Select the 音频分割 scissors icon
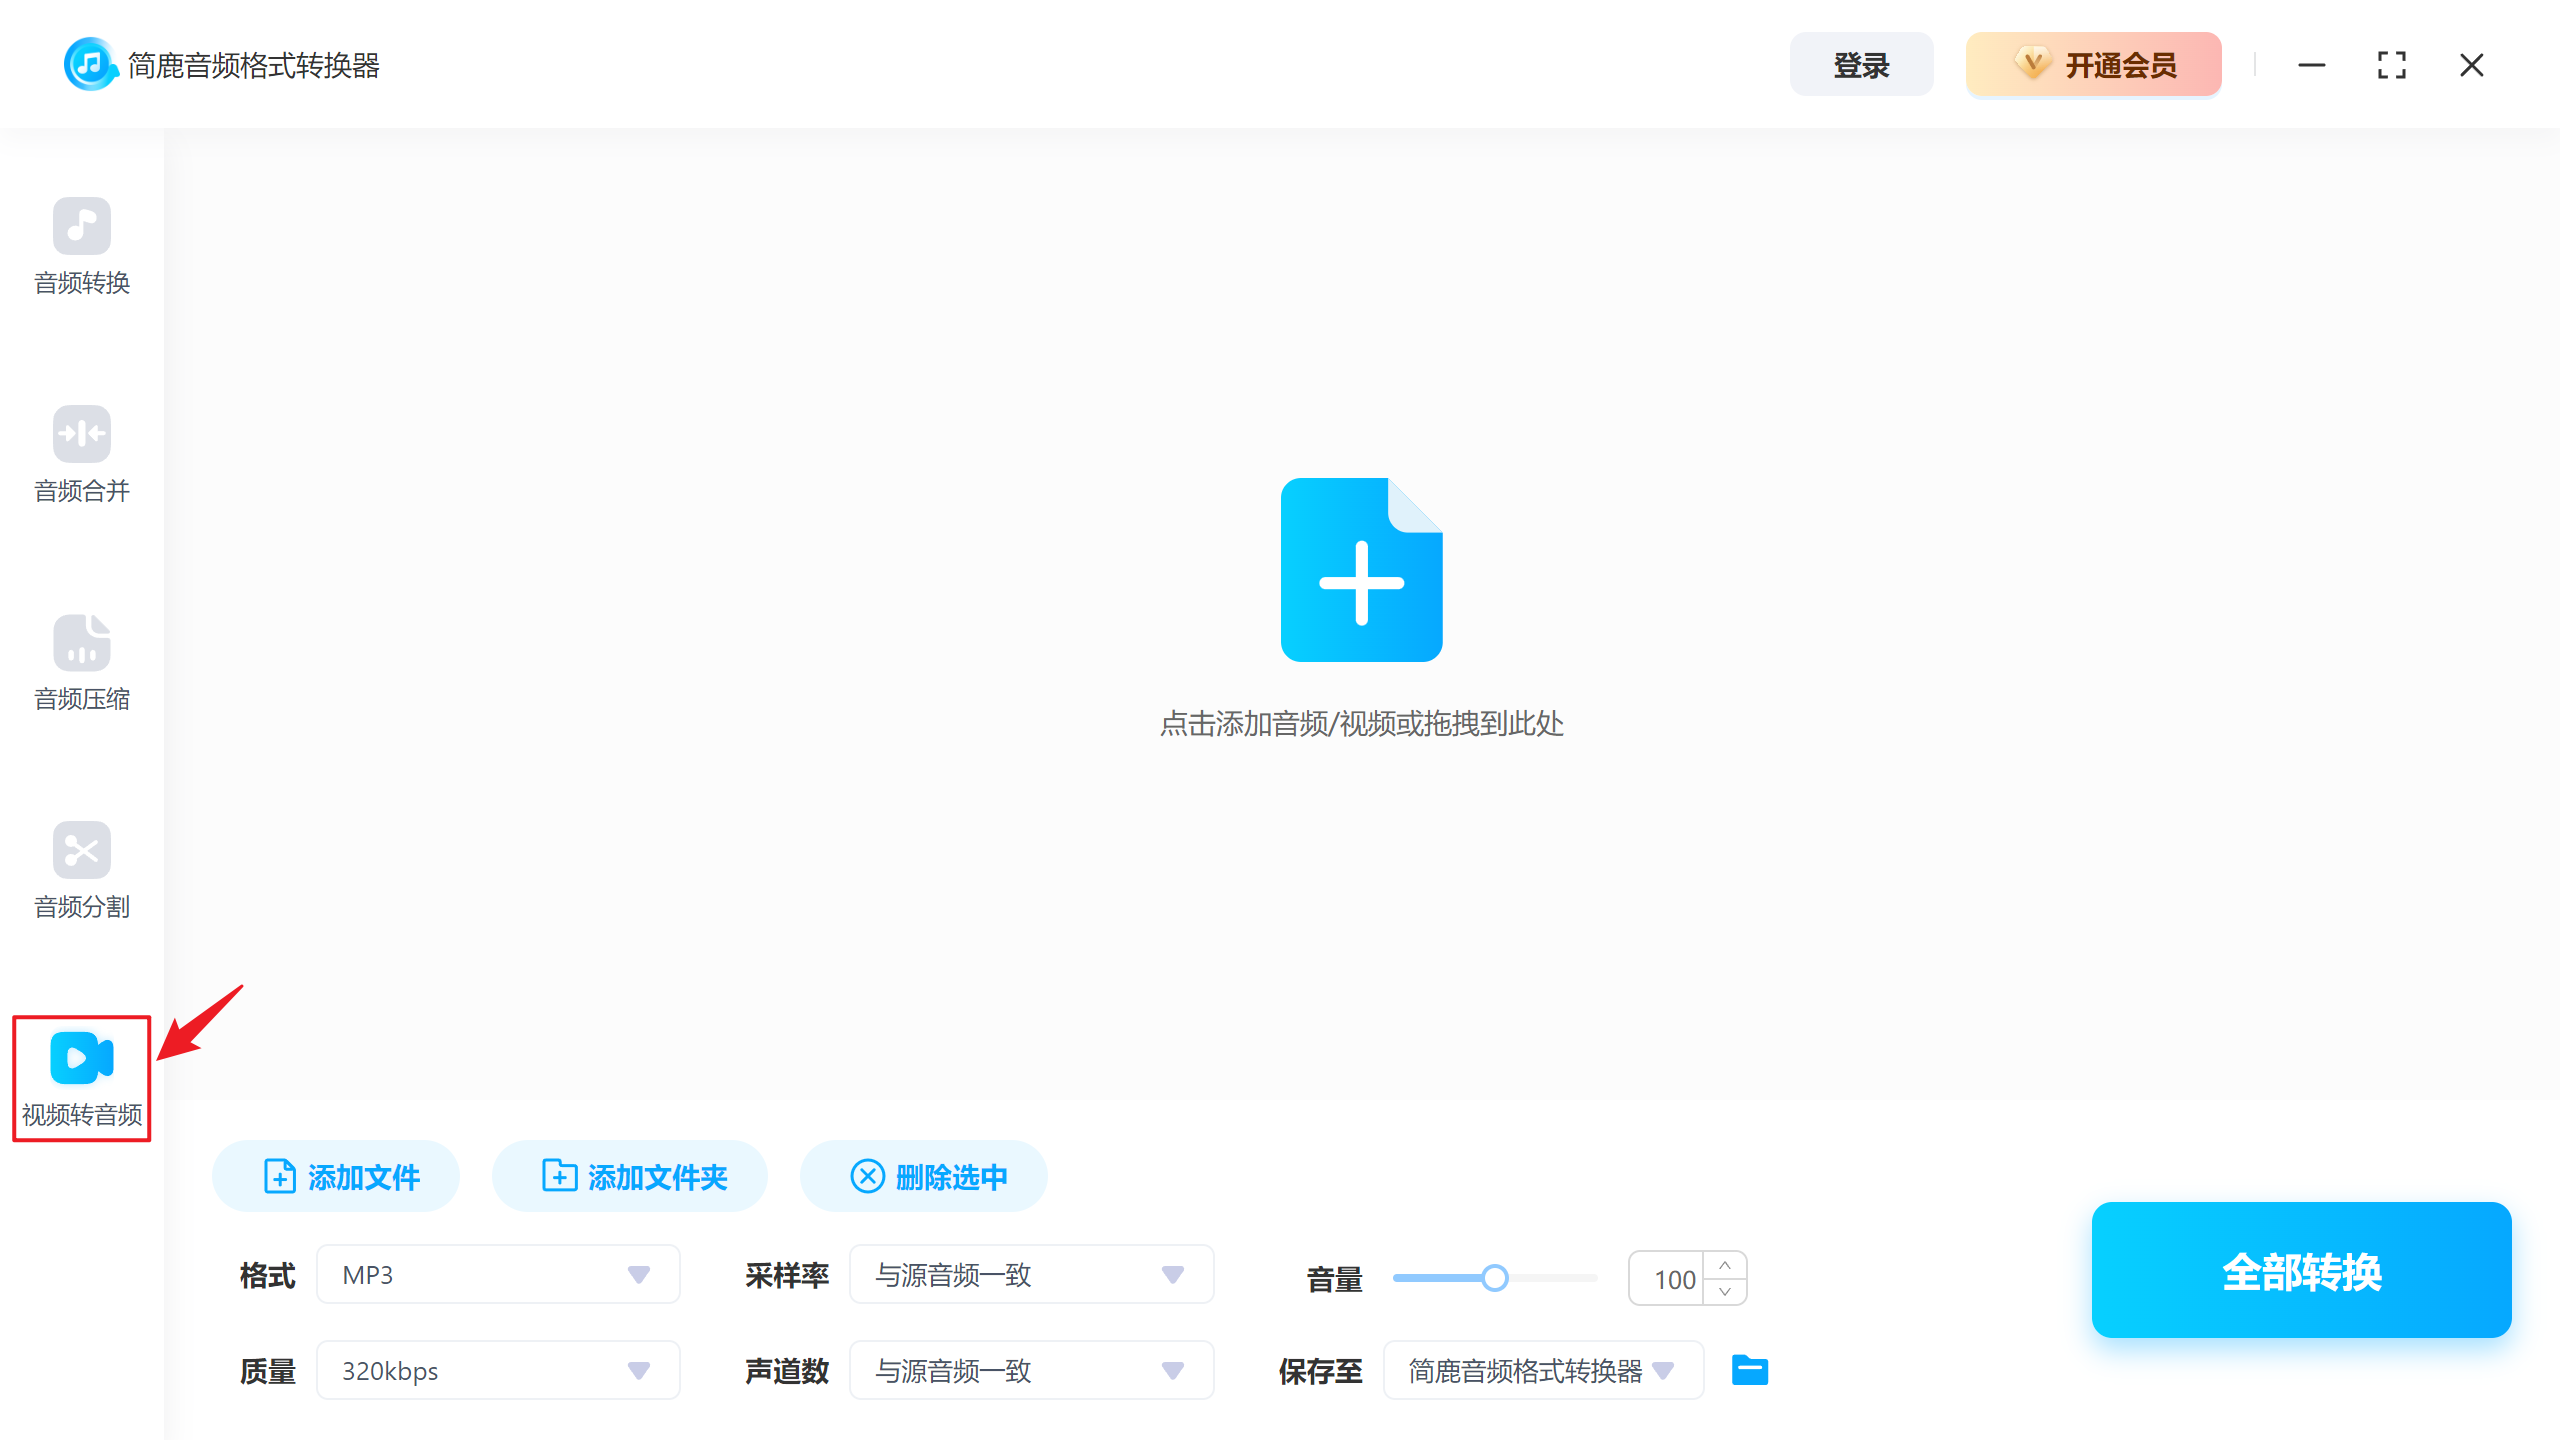The height and width of the screenshot is (1440, 2560). 82,850
